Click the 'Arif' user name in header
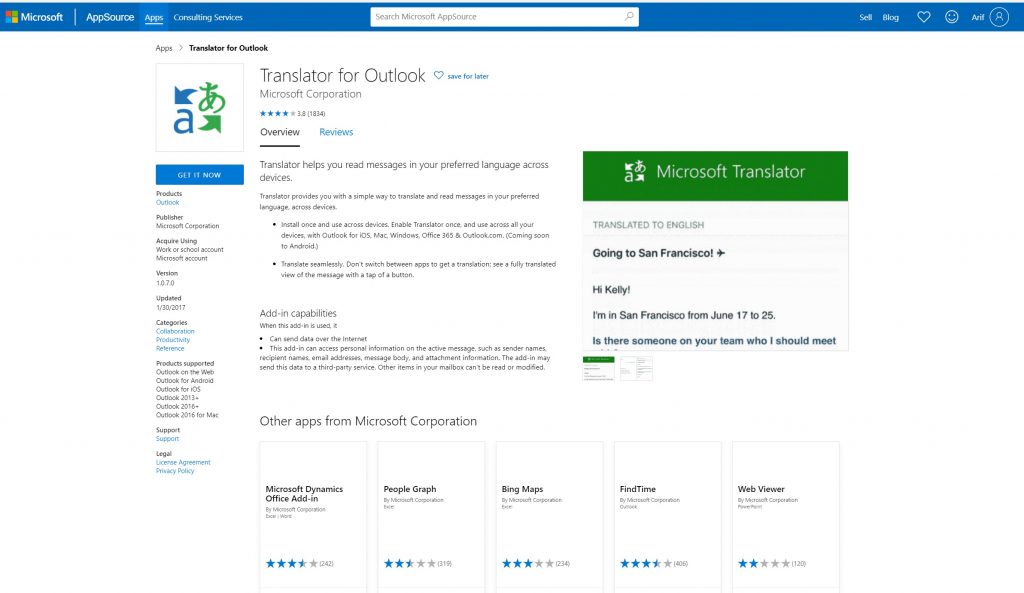This screenshot has height=593, width=1024. (x=977, y=18)
